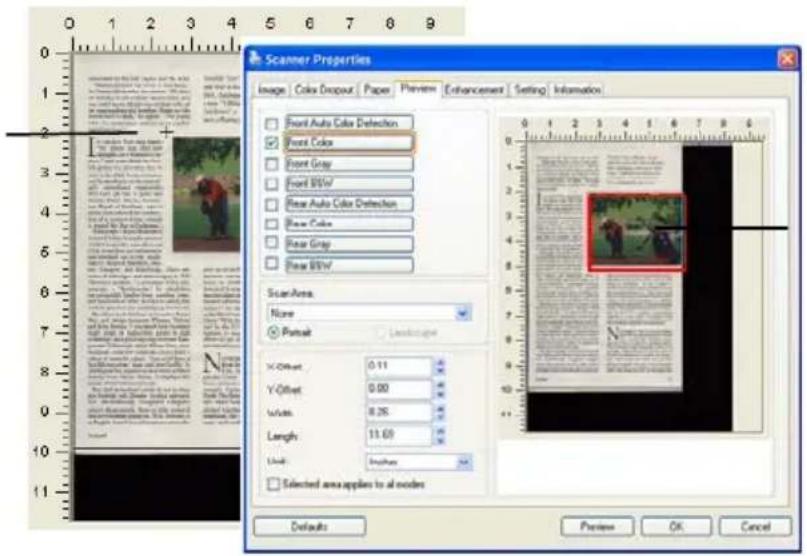Screen dimensions: 807x556
Task: Enable the Front B&W checkbox
Action: (271, 184)
